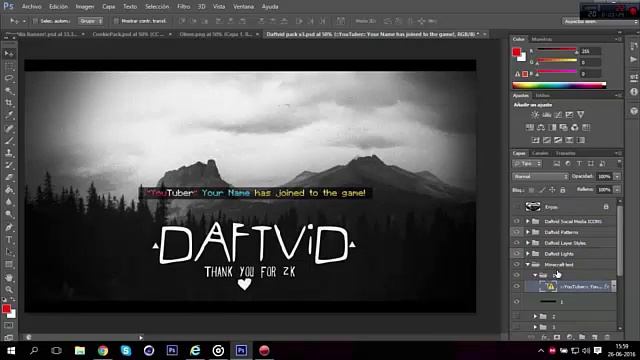Select the Move tool in the toolbox

pyautogui.click(x=9, y=53)
